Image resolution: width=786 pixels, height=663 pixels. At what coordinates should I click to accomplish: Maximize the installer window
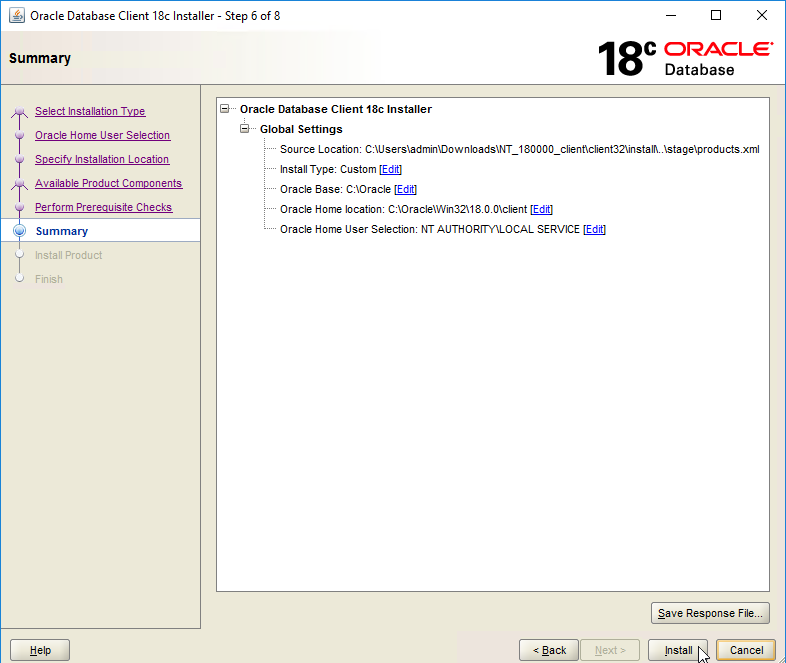[716, 16]
